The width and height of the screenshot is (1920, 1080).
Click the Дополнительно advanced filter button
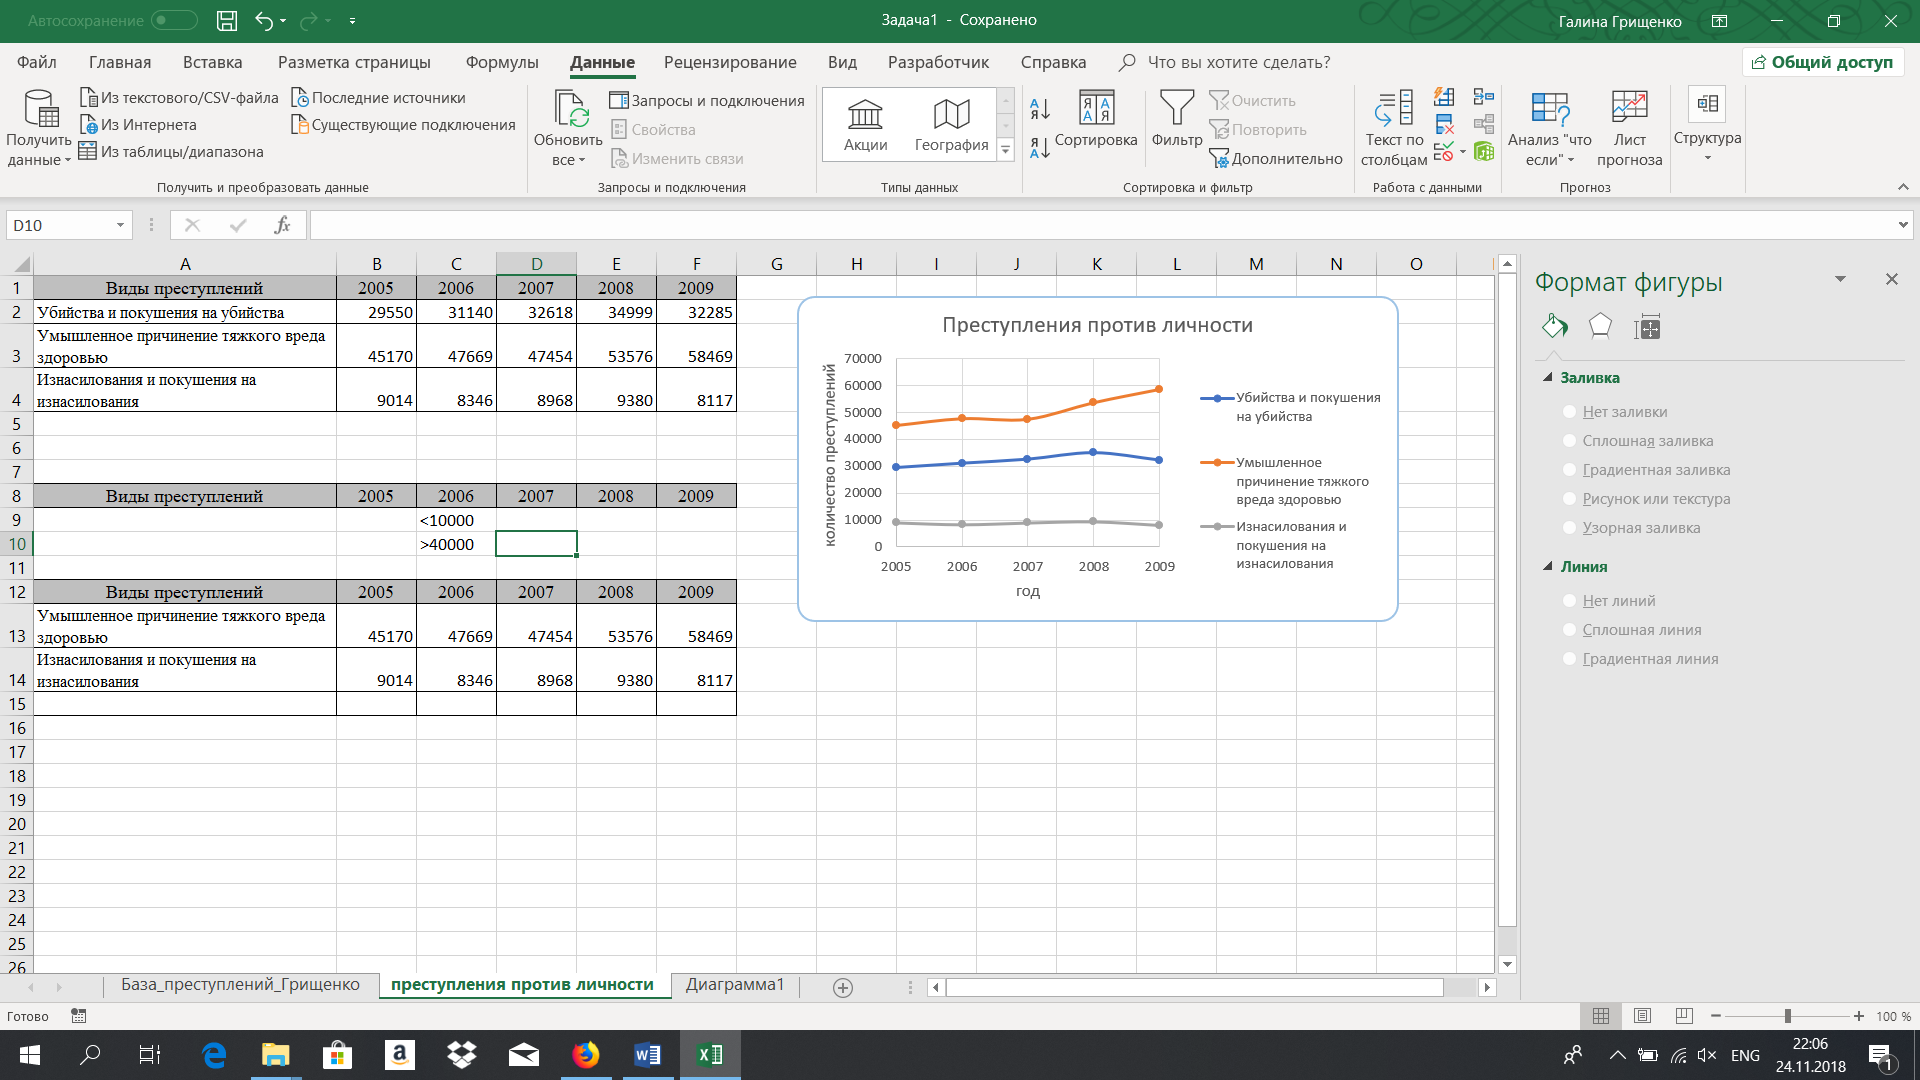pyautogui.click(x=1276, y=158)
